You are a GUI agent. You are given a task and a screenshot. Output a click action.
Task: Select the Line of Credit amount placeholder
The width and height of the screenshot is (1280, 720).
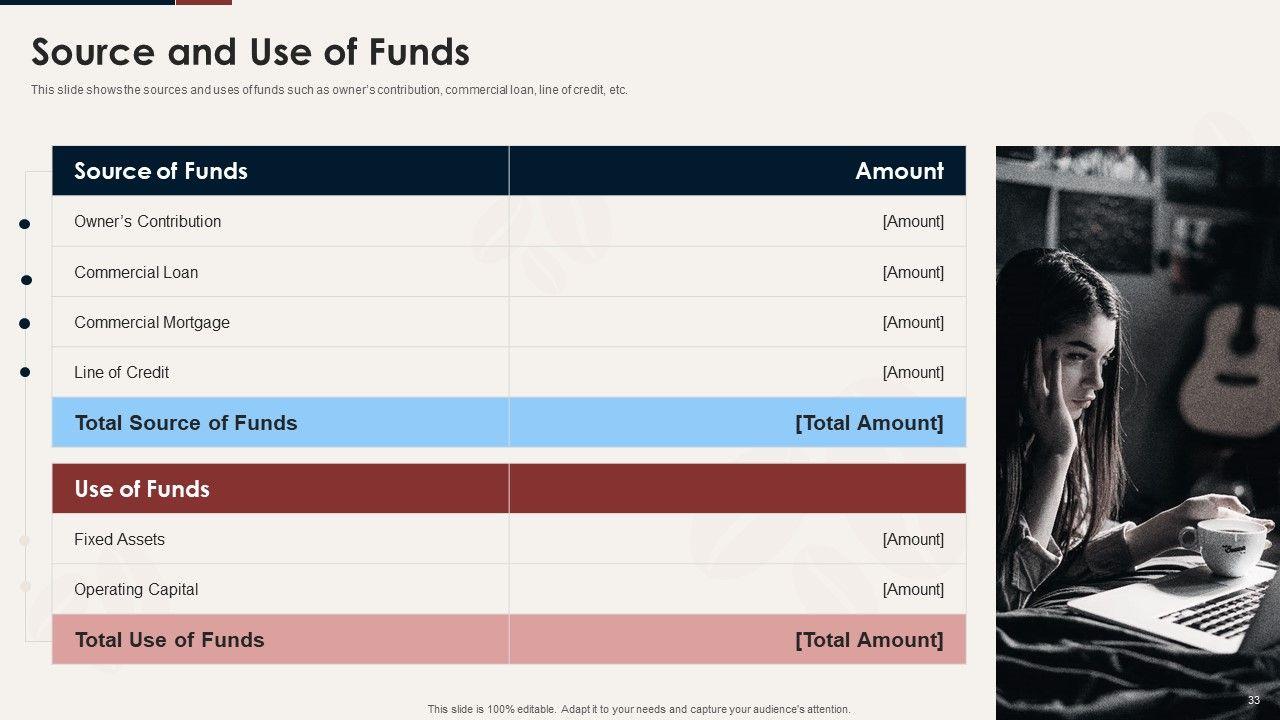912,372
